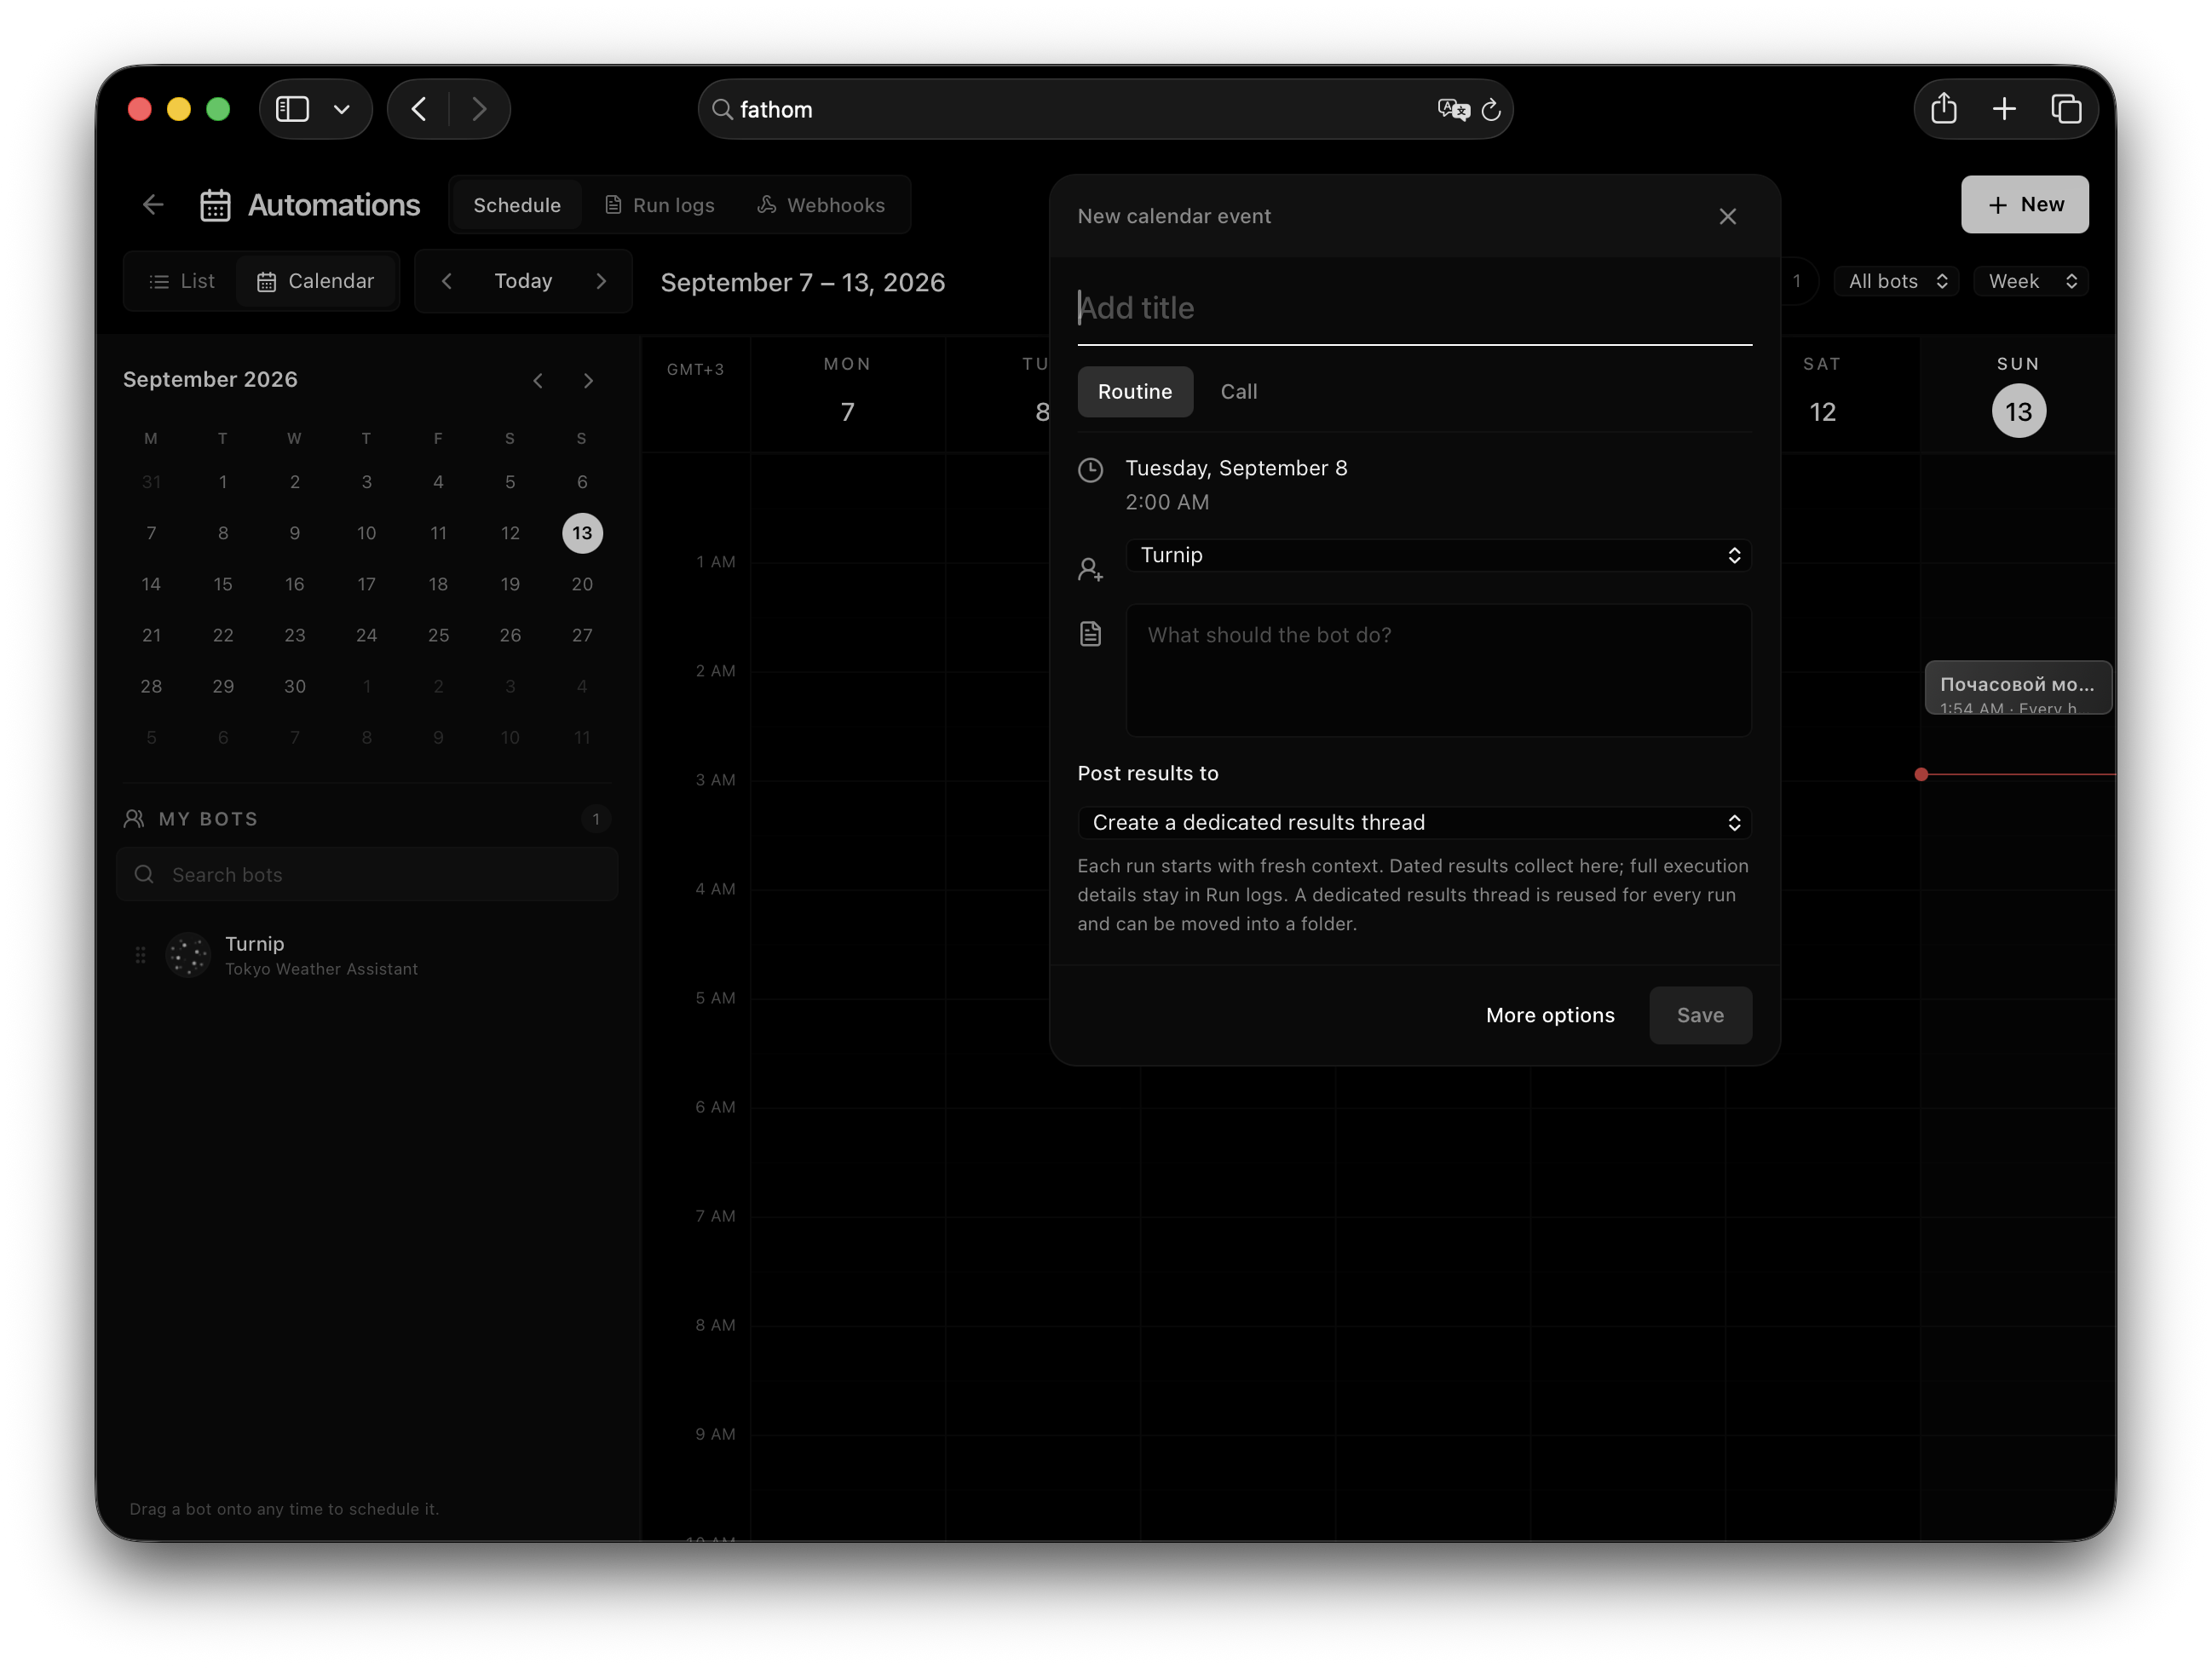Click the drag handle beside Turnip bot
Screen dimensions: 2212x1668
[140, 956]
